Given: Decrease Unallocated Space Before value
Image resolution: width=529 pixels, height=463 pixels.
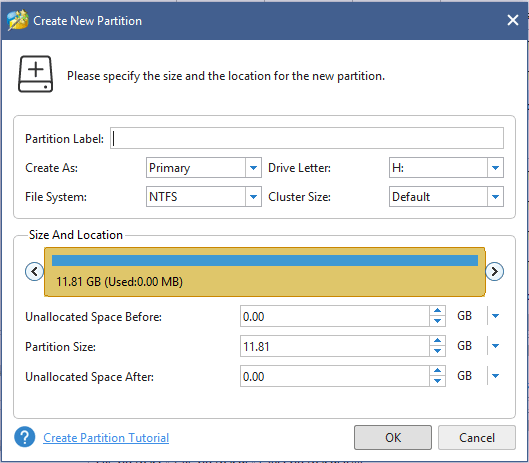Looking at the screenshot, I should click(438, 321).
